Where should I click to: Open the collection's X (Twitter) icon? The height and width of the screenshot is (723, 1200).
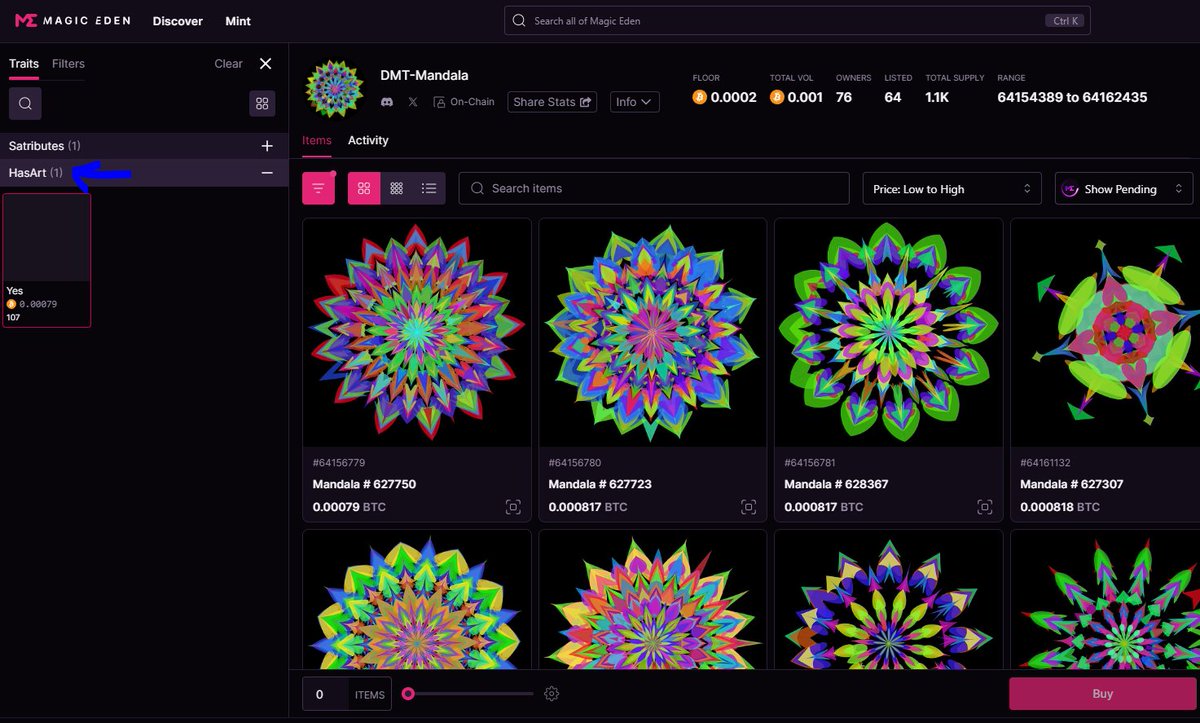point(413,102)
